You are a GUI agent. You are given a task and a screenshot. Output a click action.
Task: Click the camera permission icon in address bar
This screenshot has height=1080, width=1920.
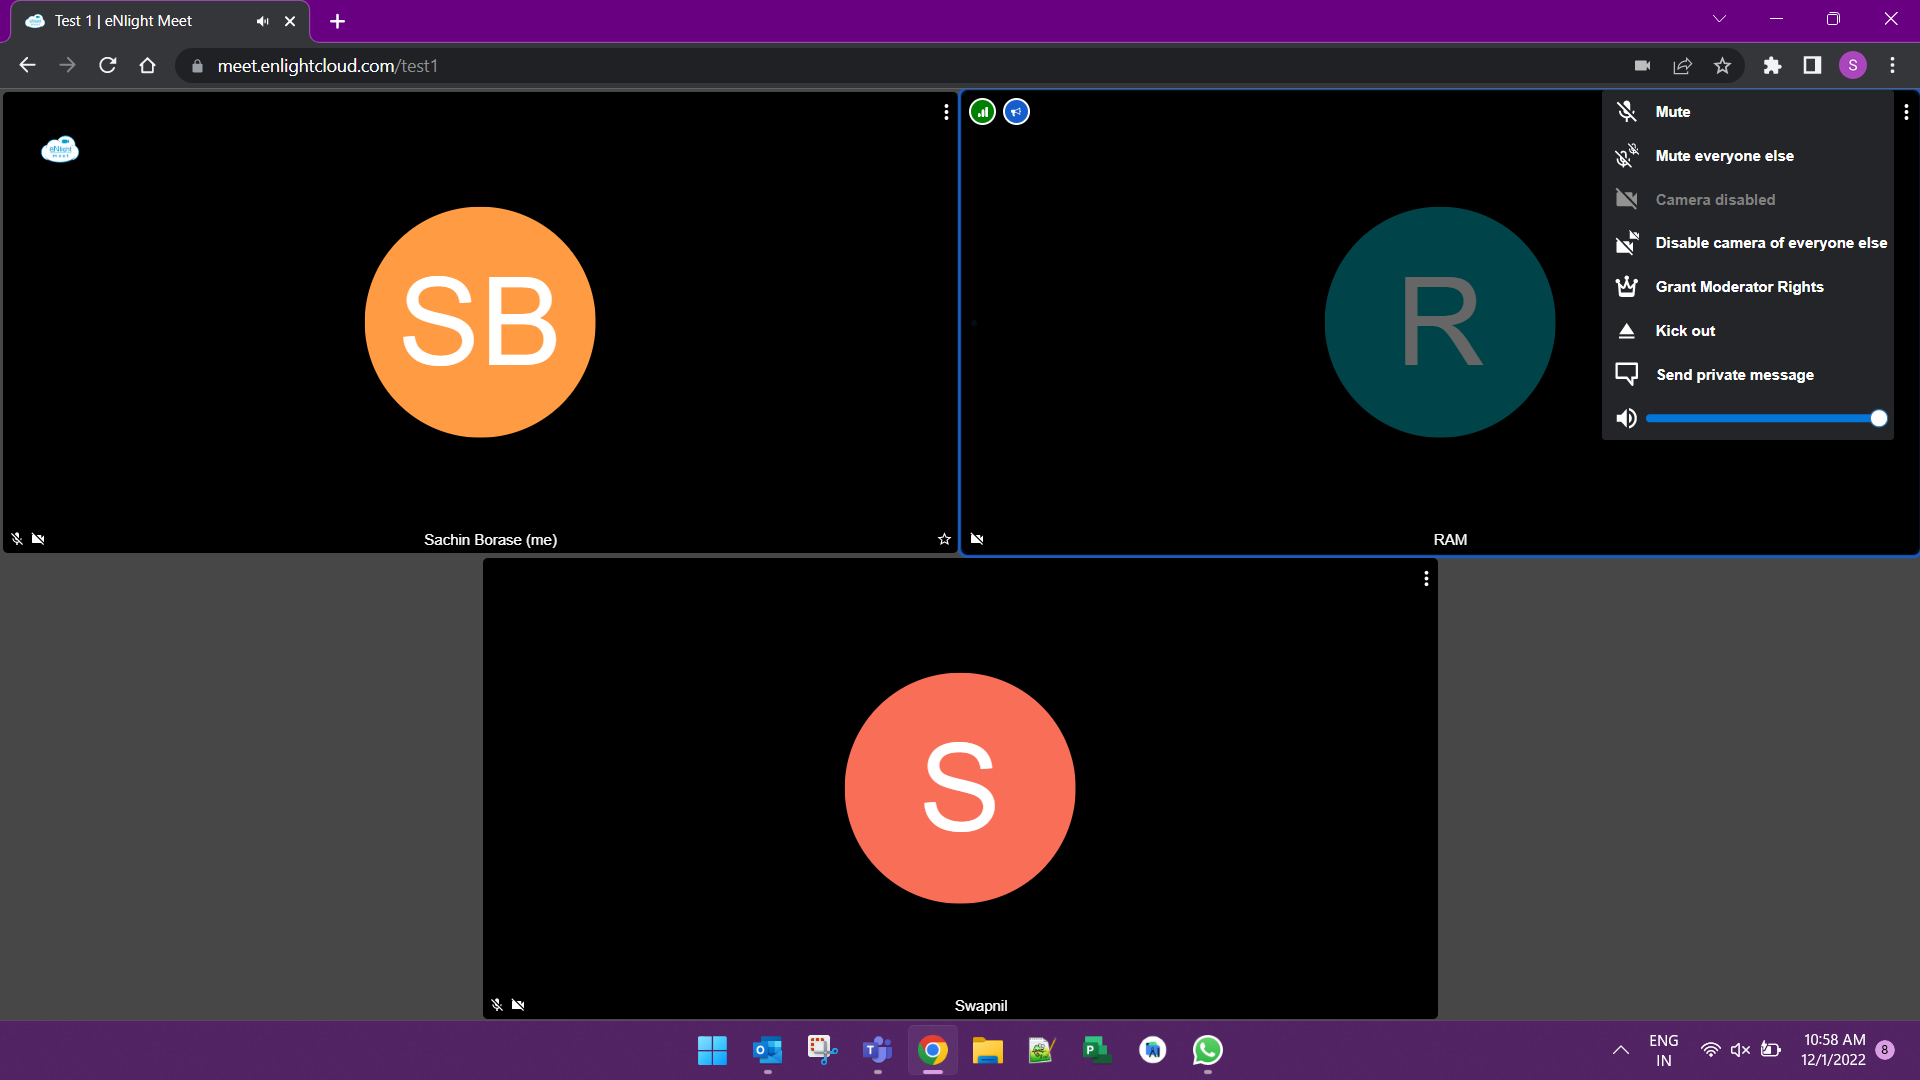pyautogui.click(x=1642, y=66)
